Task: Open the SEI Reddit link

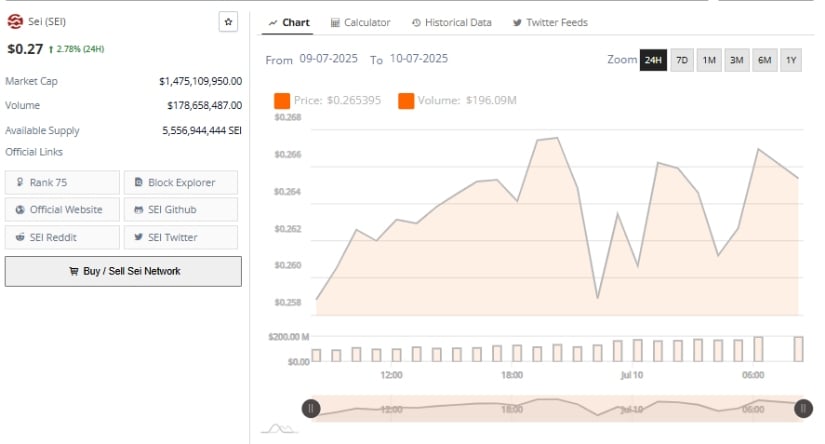Action: tap(63, 237)
